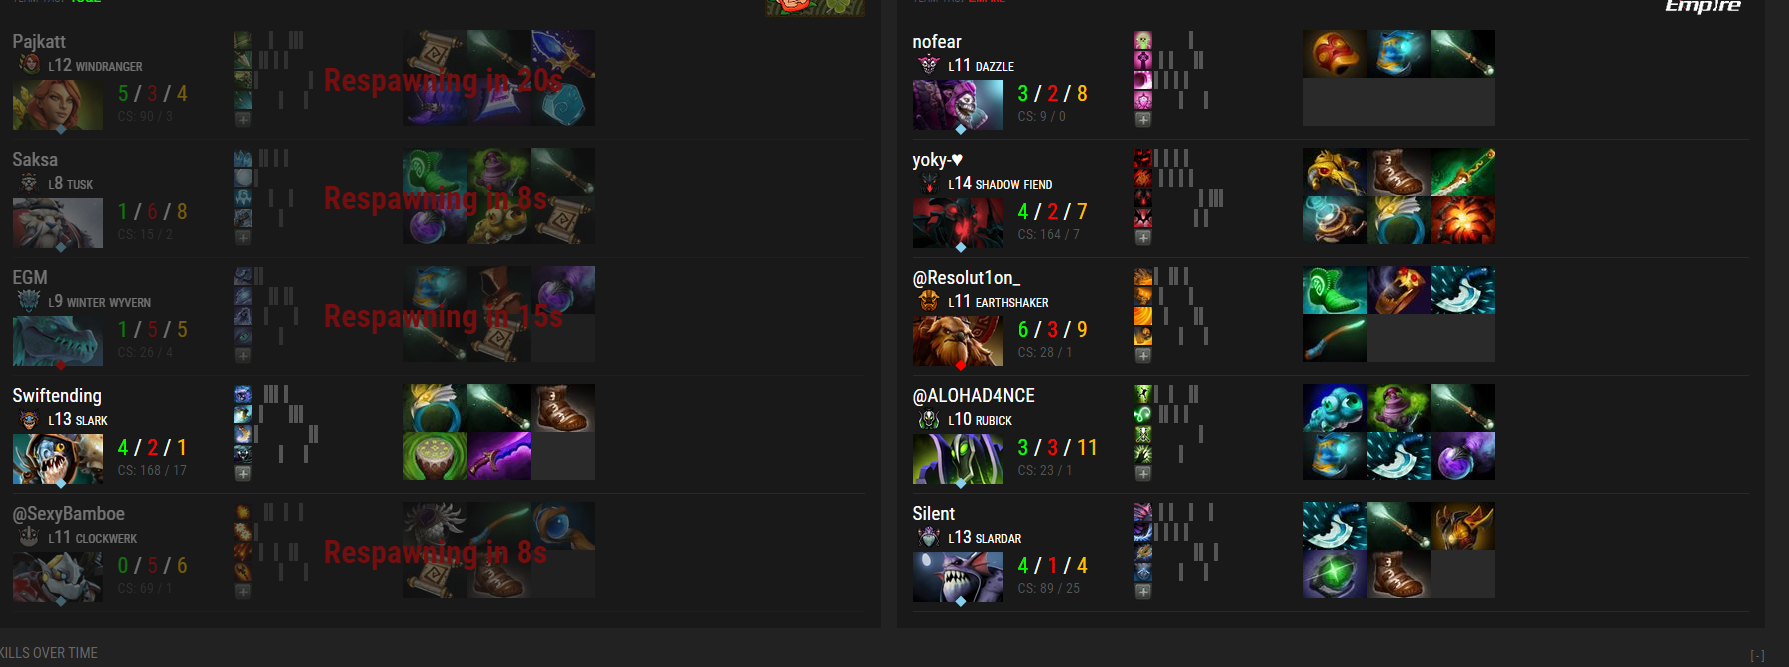Open player nofear's name link
The height and width of the screenshot is (667, 1789).
click(937, 42)
